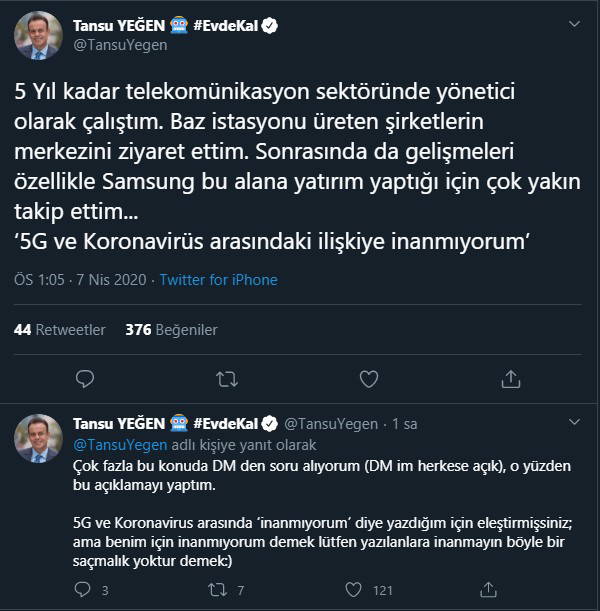Viewport: 600px width, 611px height.
Task: Share the main tweet
Action: click(x=511, y=378)
